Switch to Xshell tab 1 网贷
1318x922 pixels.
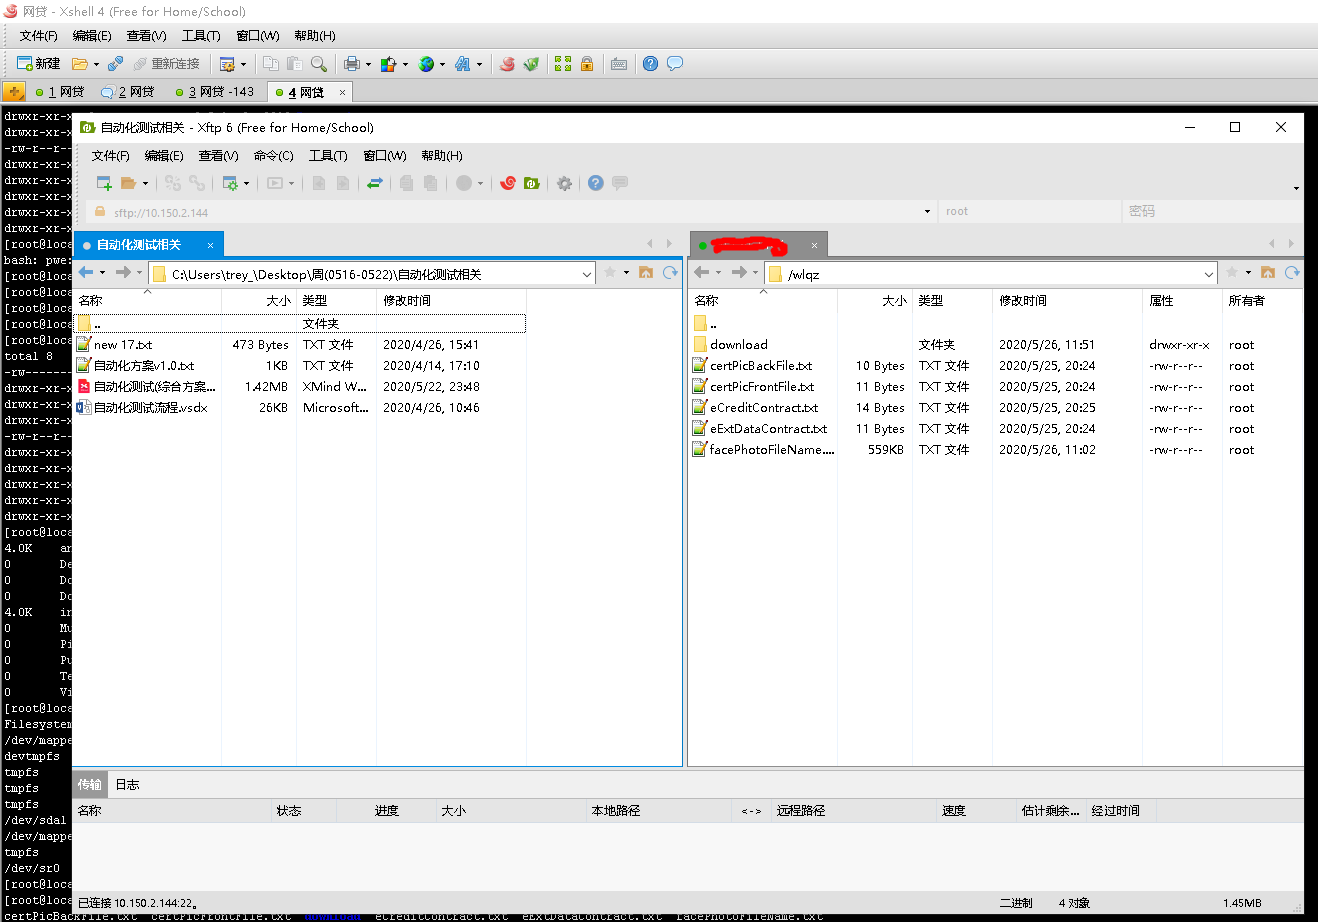pos(60,92)
